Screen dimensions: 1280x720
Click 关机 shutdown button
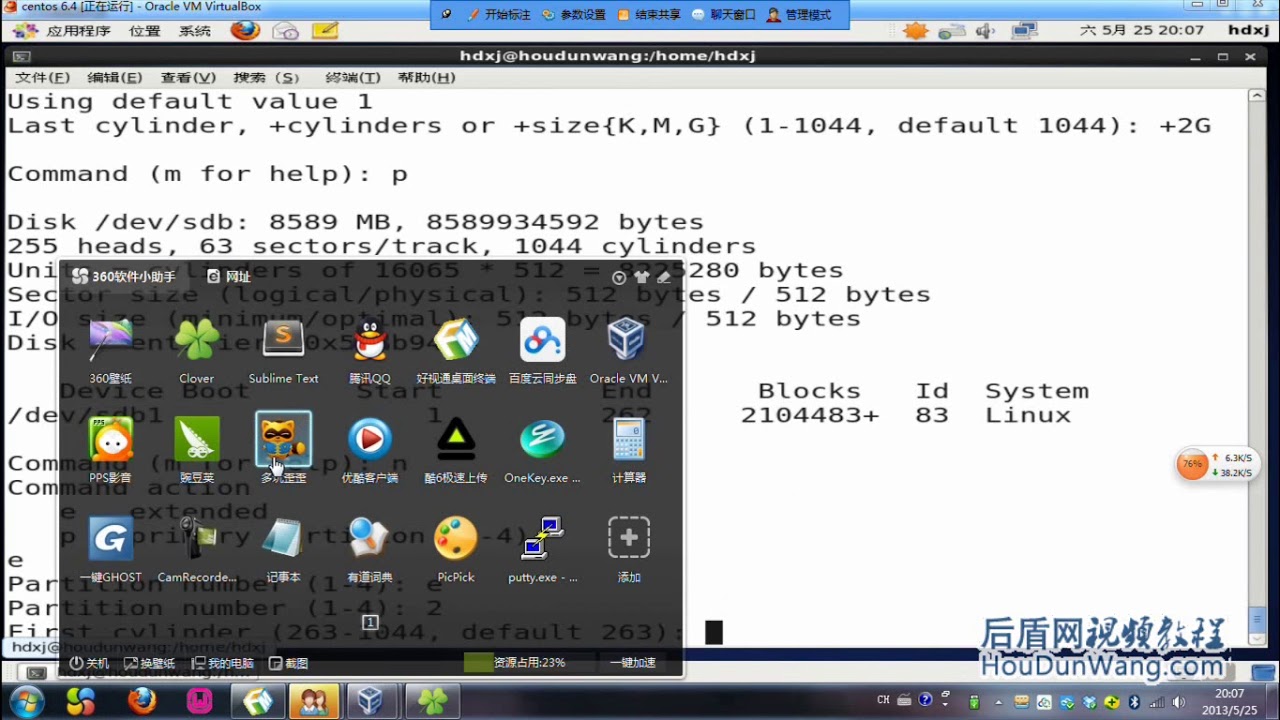(x=90, y=663)
